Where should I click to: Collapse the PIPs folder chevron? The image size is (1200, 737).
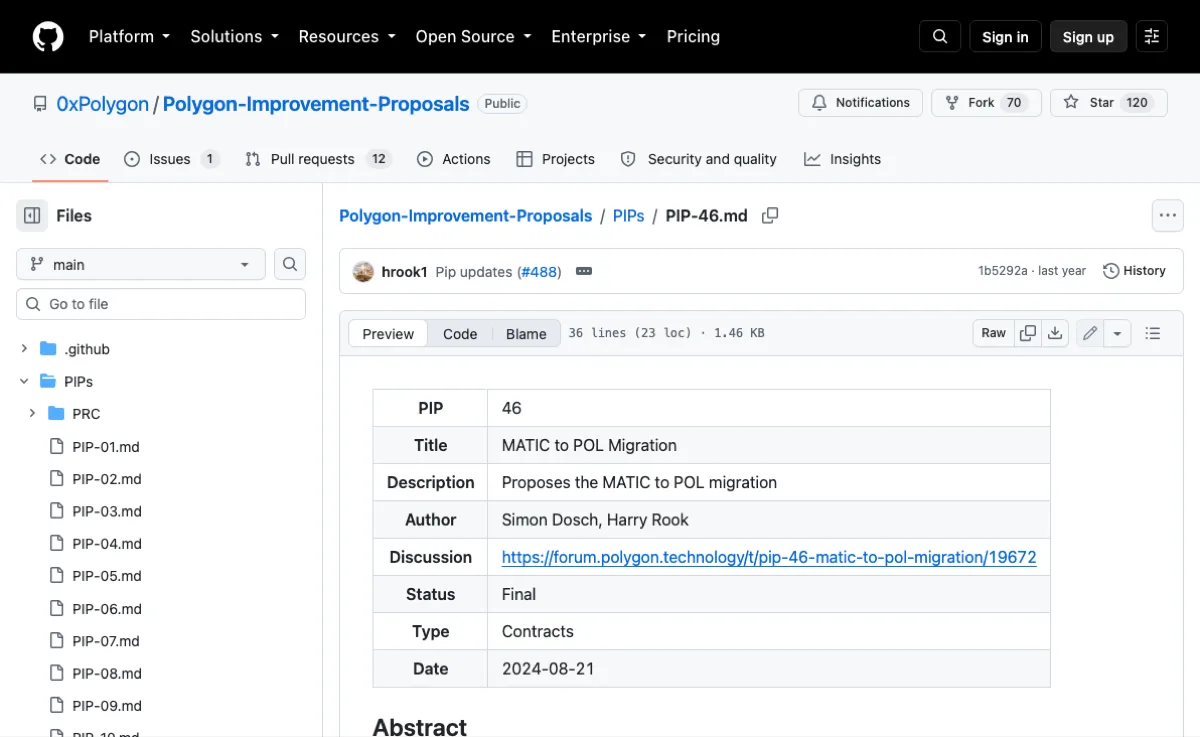pyautogui.click(x=24, y=381)
